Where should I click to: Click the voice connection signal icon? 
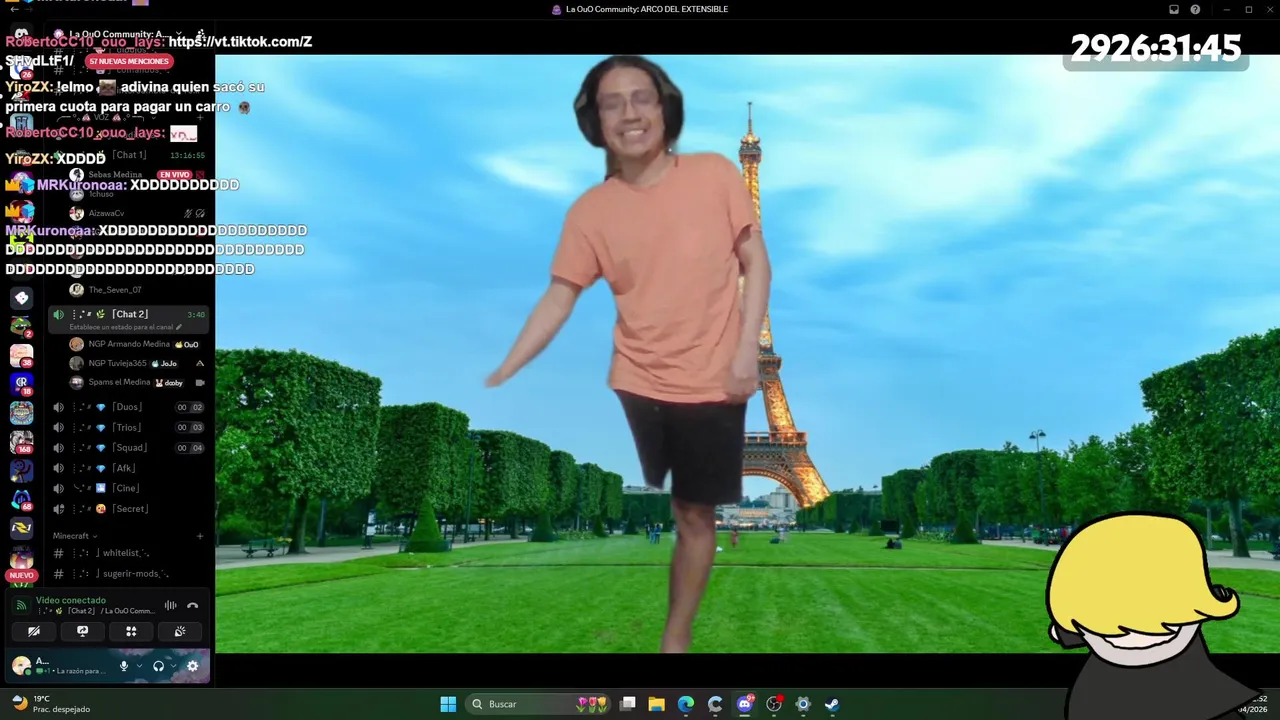pyautogui.click(x=21, y=605)
